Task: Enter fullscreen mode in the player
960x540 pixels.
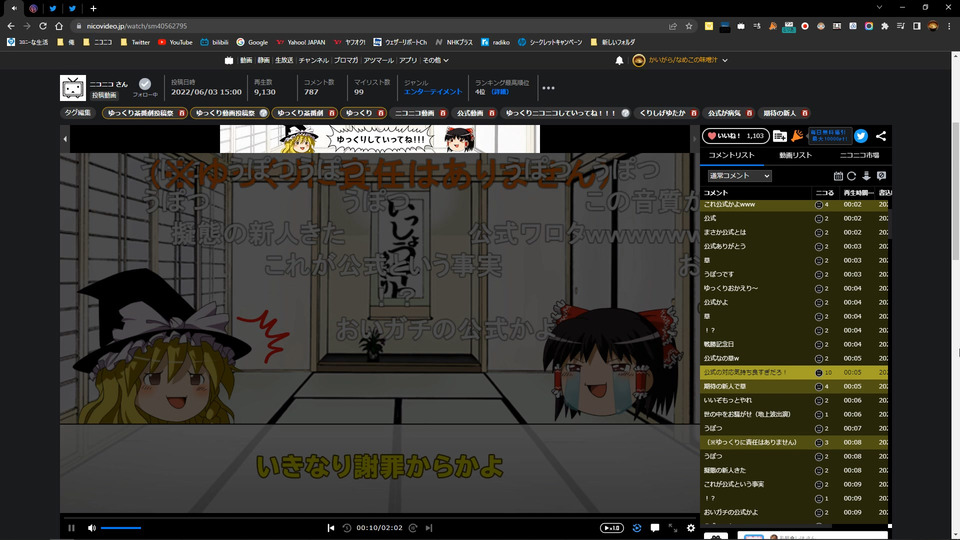Action: coord(673,528)
